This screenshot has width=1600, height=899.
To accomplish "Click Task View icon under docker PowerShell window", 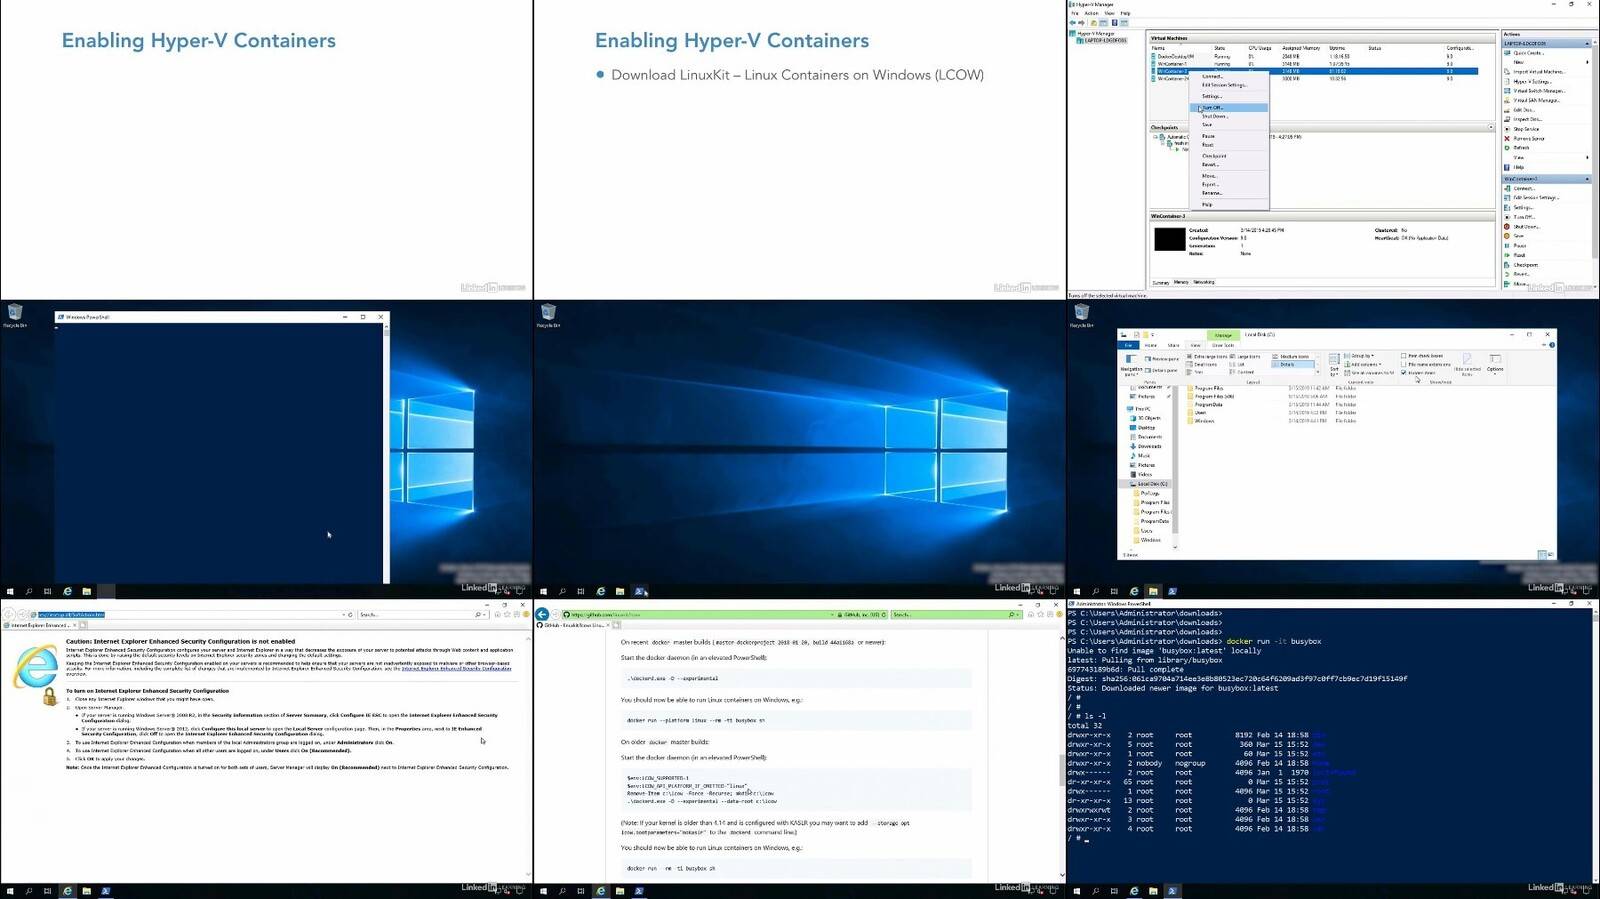I will (1114, 891).
